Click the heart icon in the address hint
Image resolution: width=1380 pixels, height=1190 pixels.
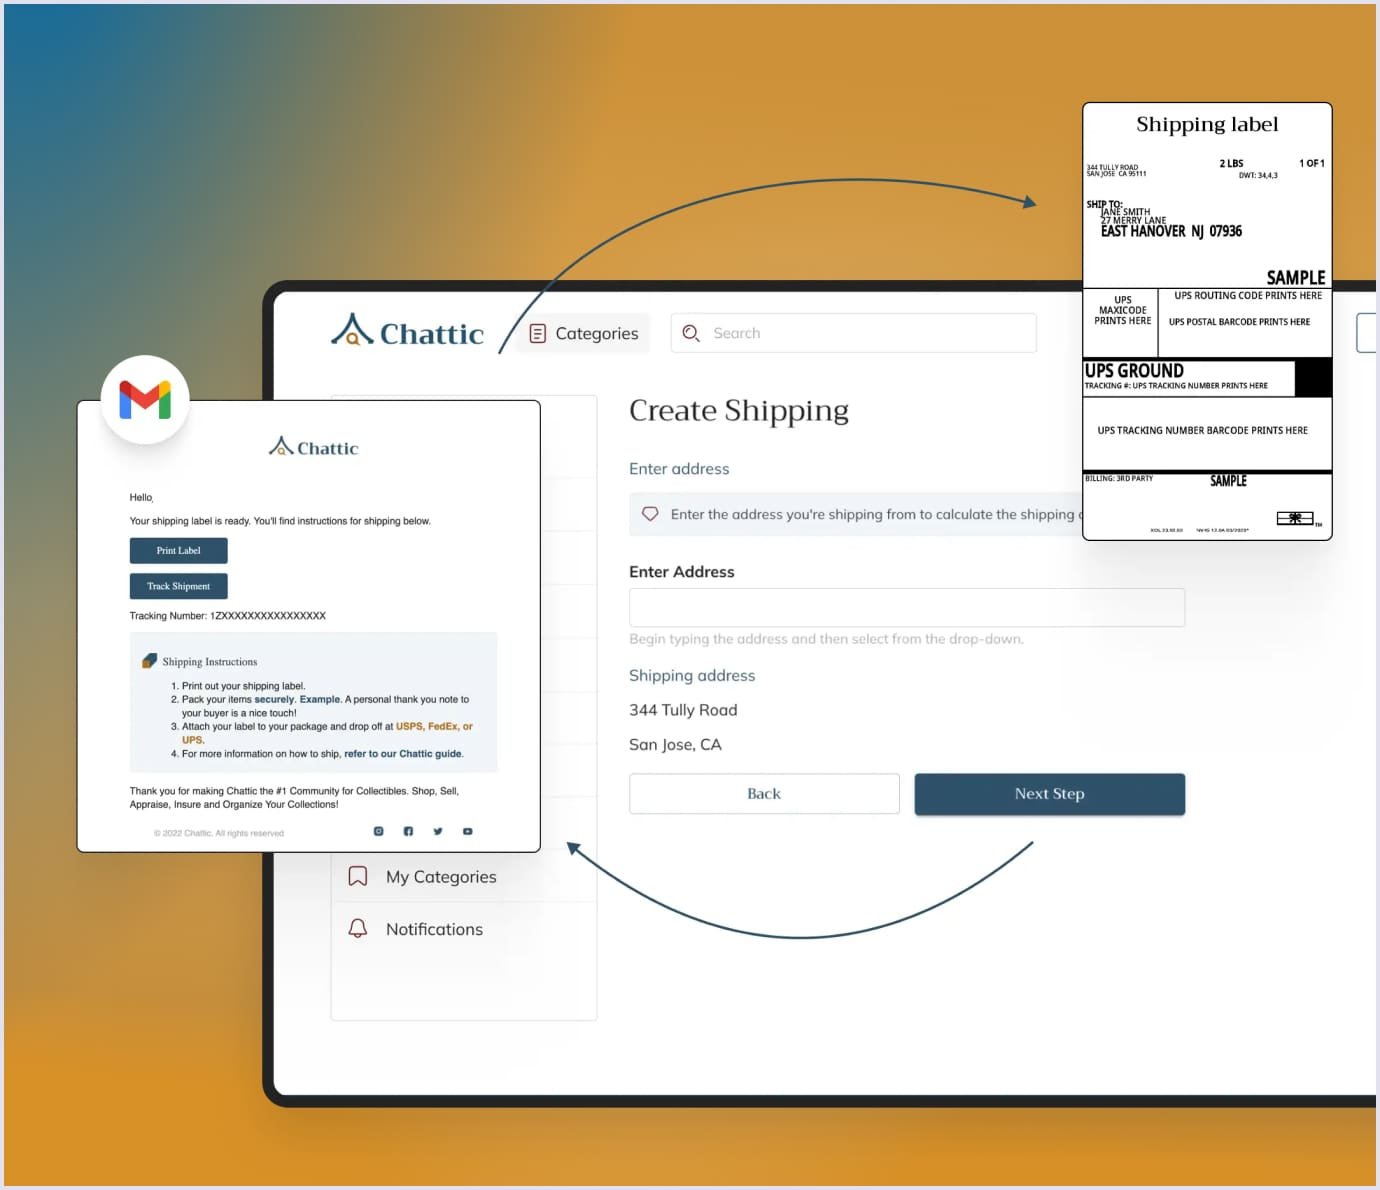(650, 514)
